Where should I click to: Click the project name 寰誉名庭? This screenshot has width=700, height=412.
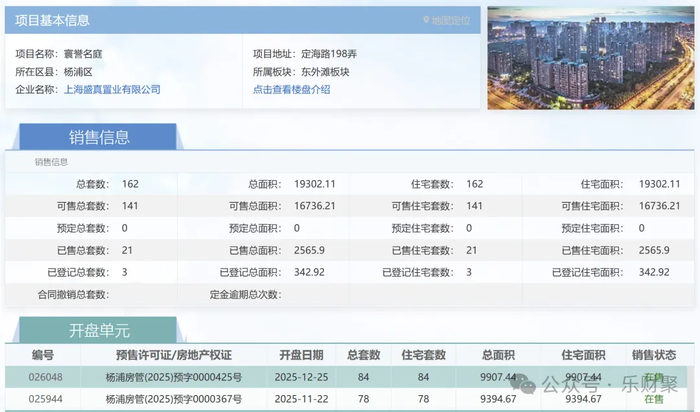click(x=83, y=54)
